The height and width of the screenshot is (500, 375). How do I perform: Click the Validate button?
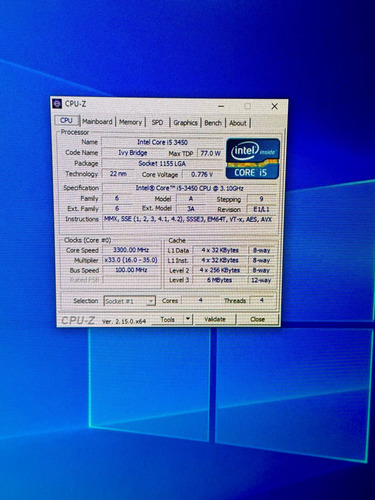coord(215,319)
